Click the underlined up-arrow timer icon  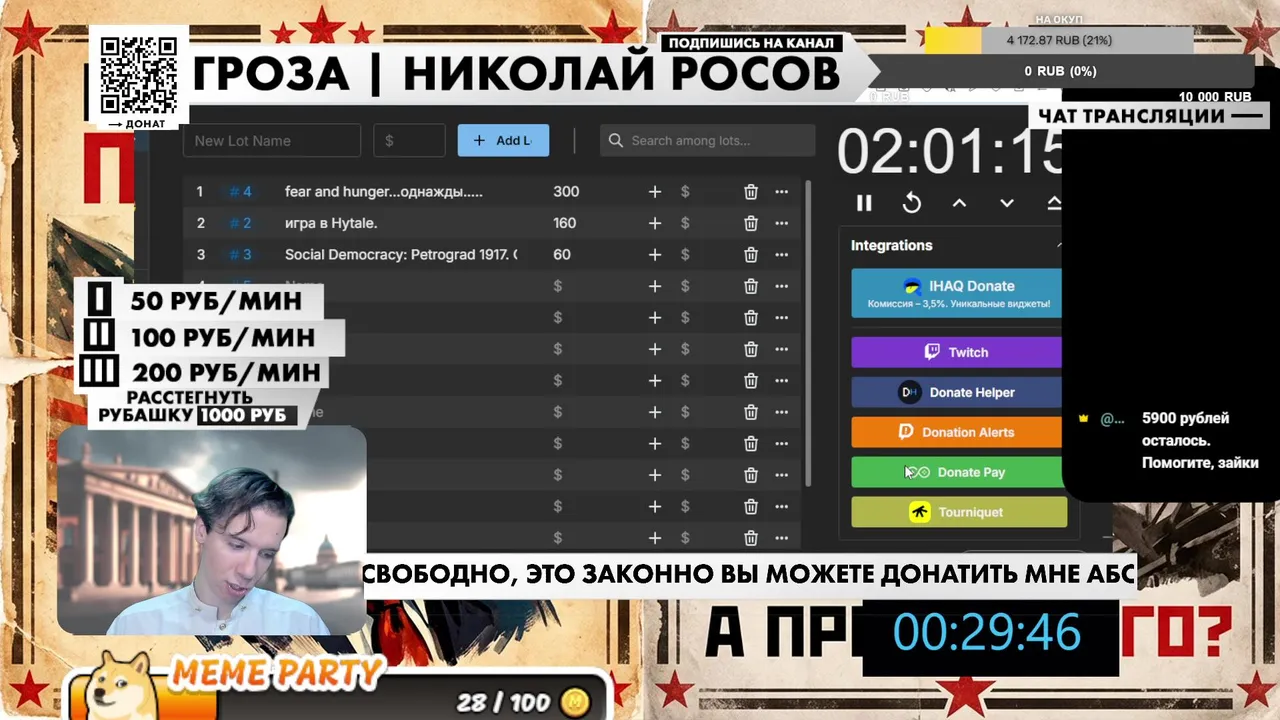(1054, 203)
